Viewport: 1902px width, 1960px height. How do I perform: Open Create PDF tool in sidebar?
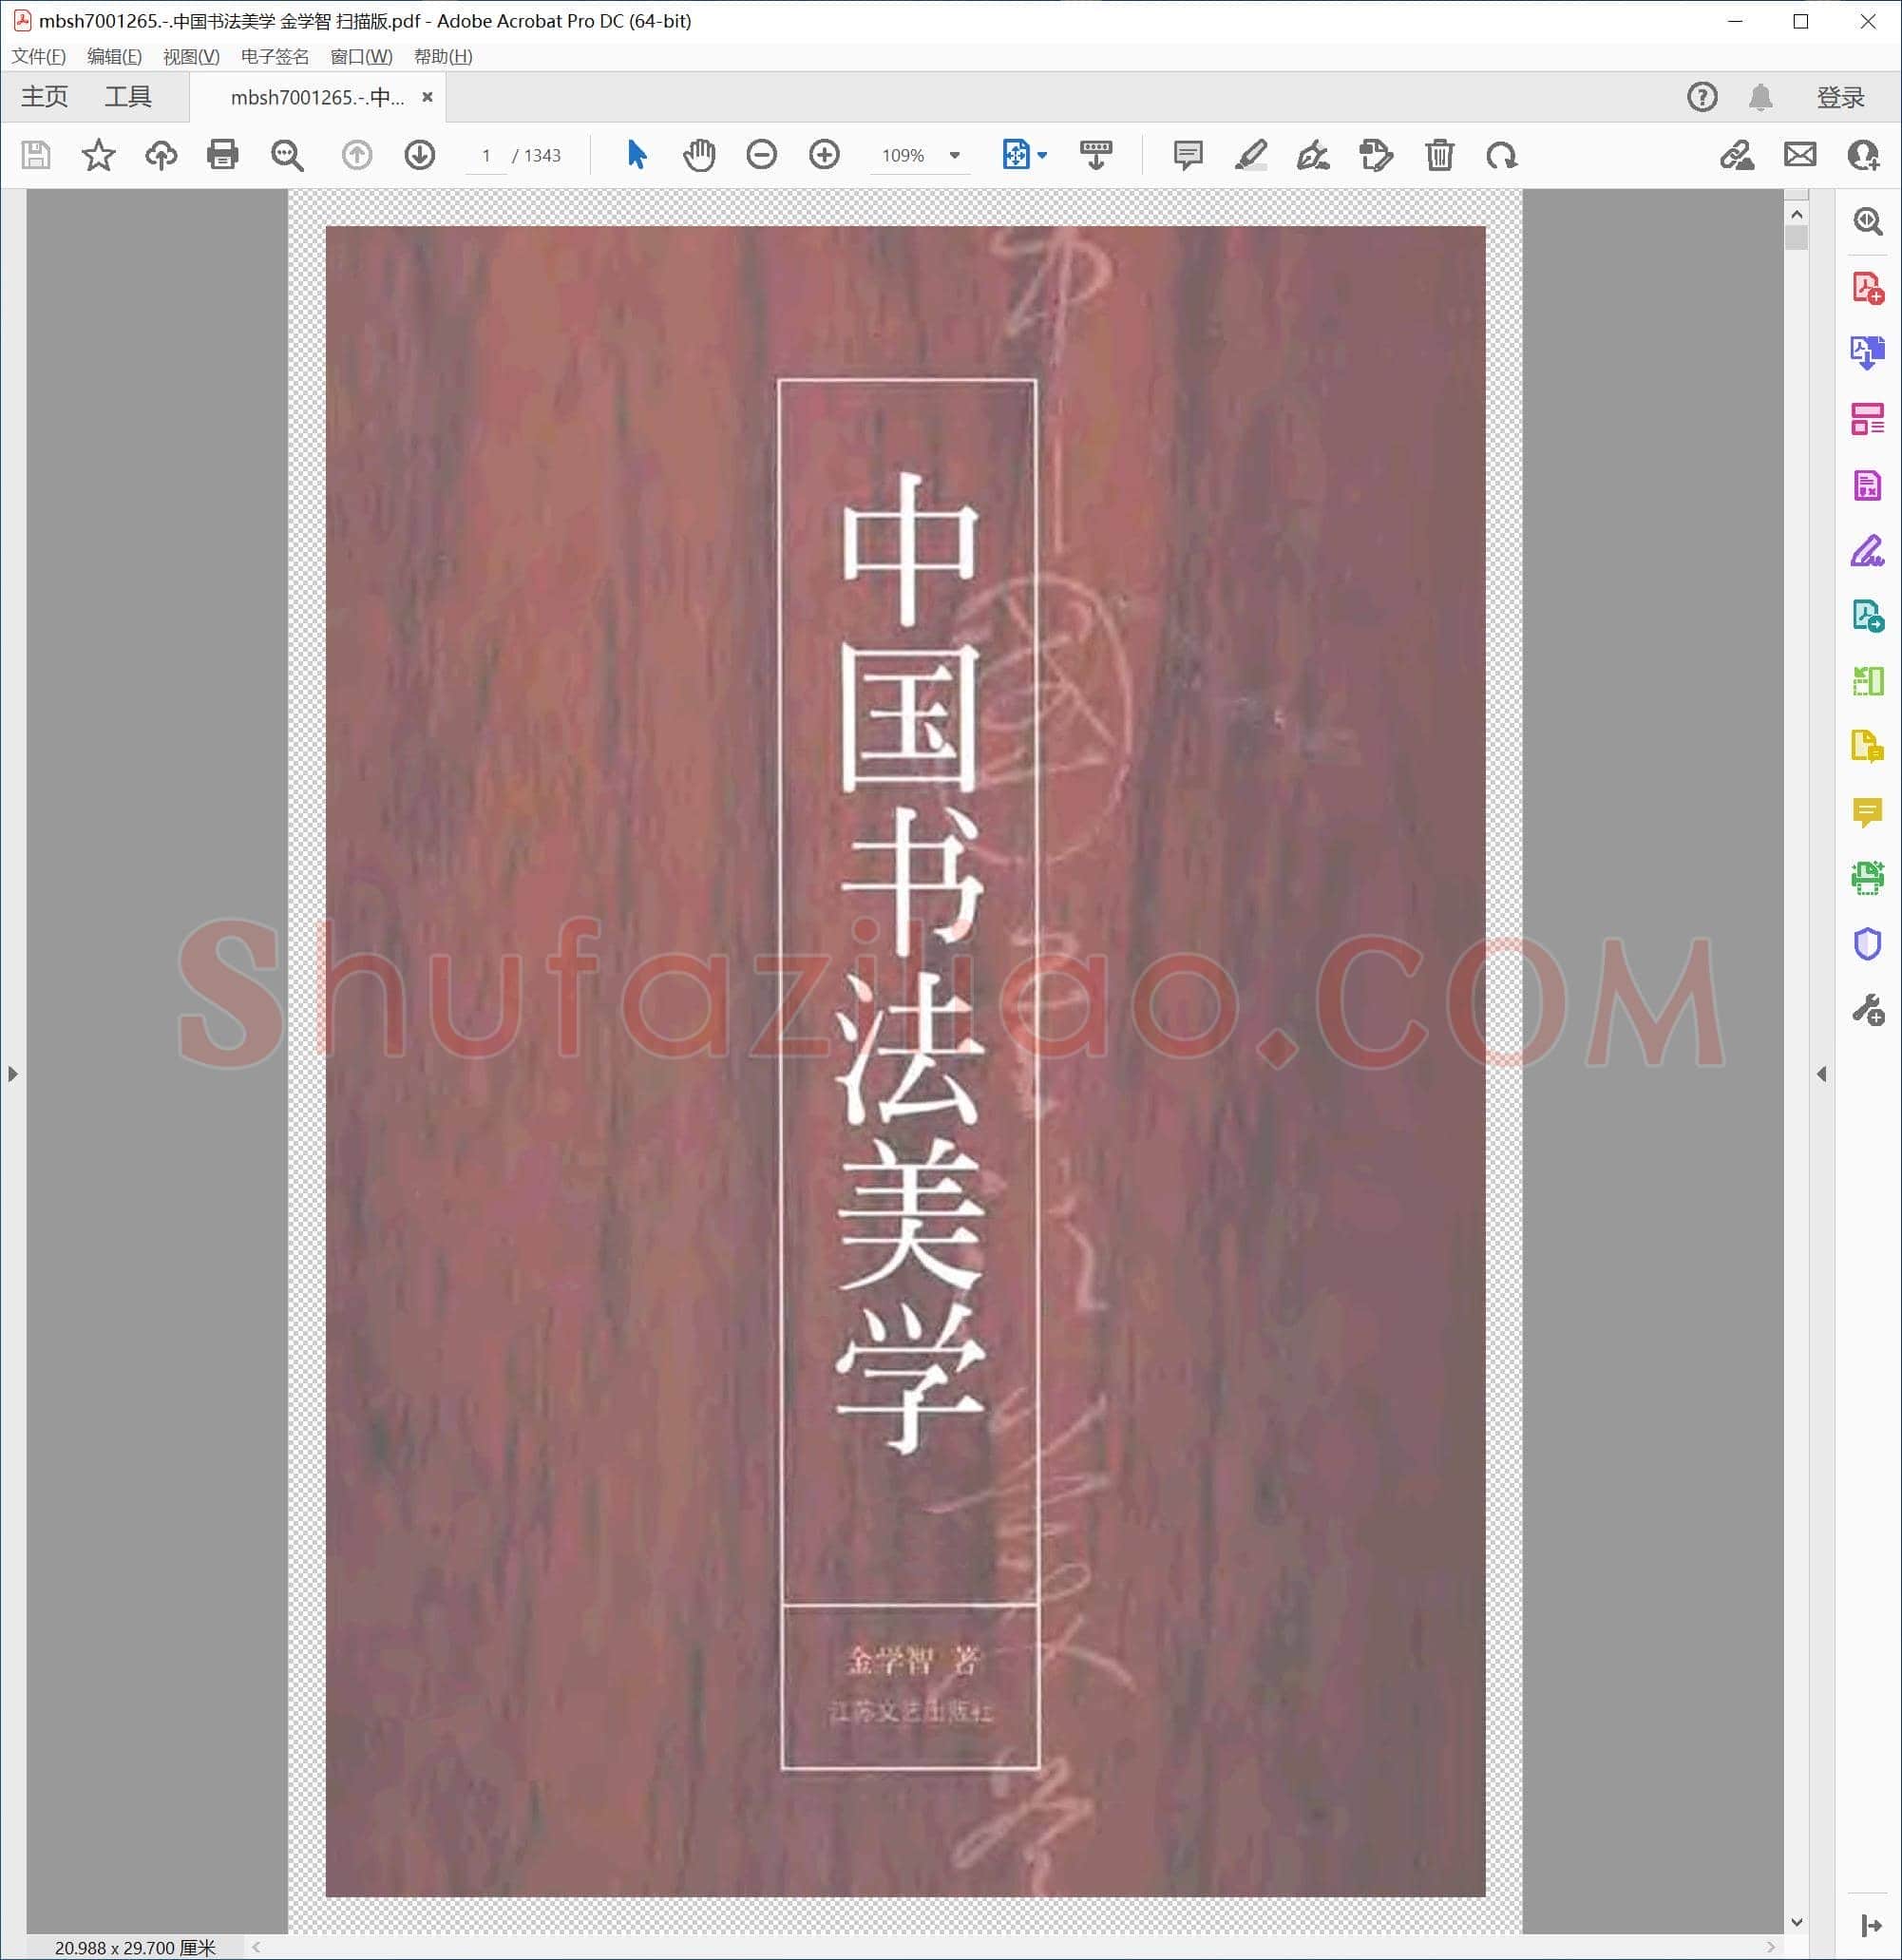pyautogui.click(x=1867, y=288)
